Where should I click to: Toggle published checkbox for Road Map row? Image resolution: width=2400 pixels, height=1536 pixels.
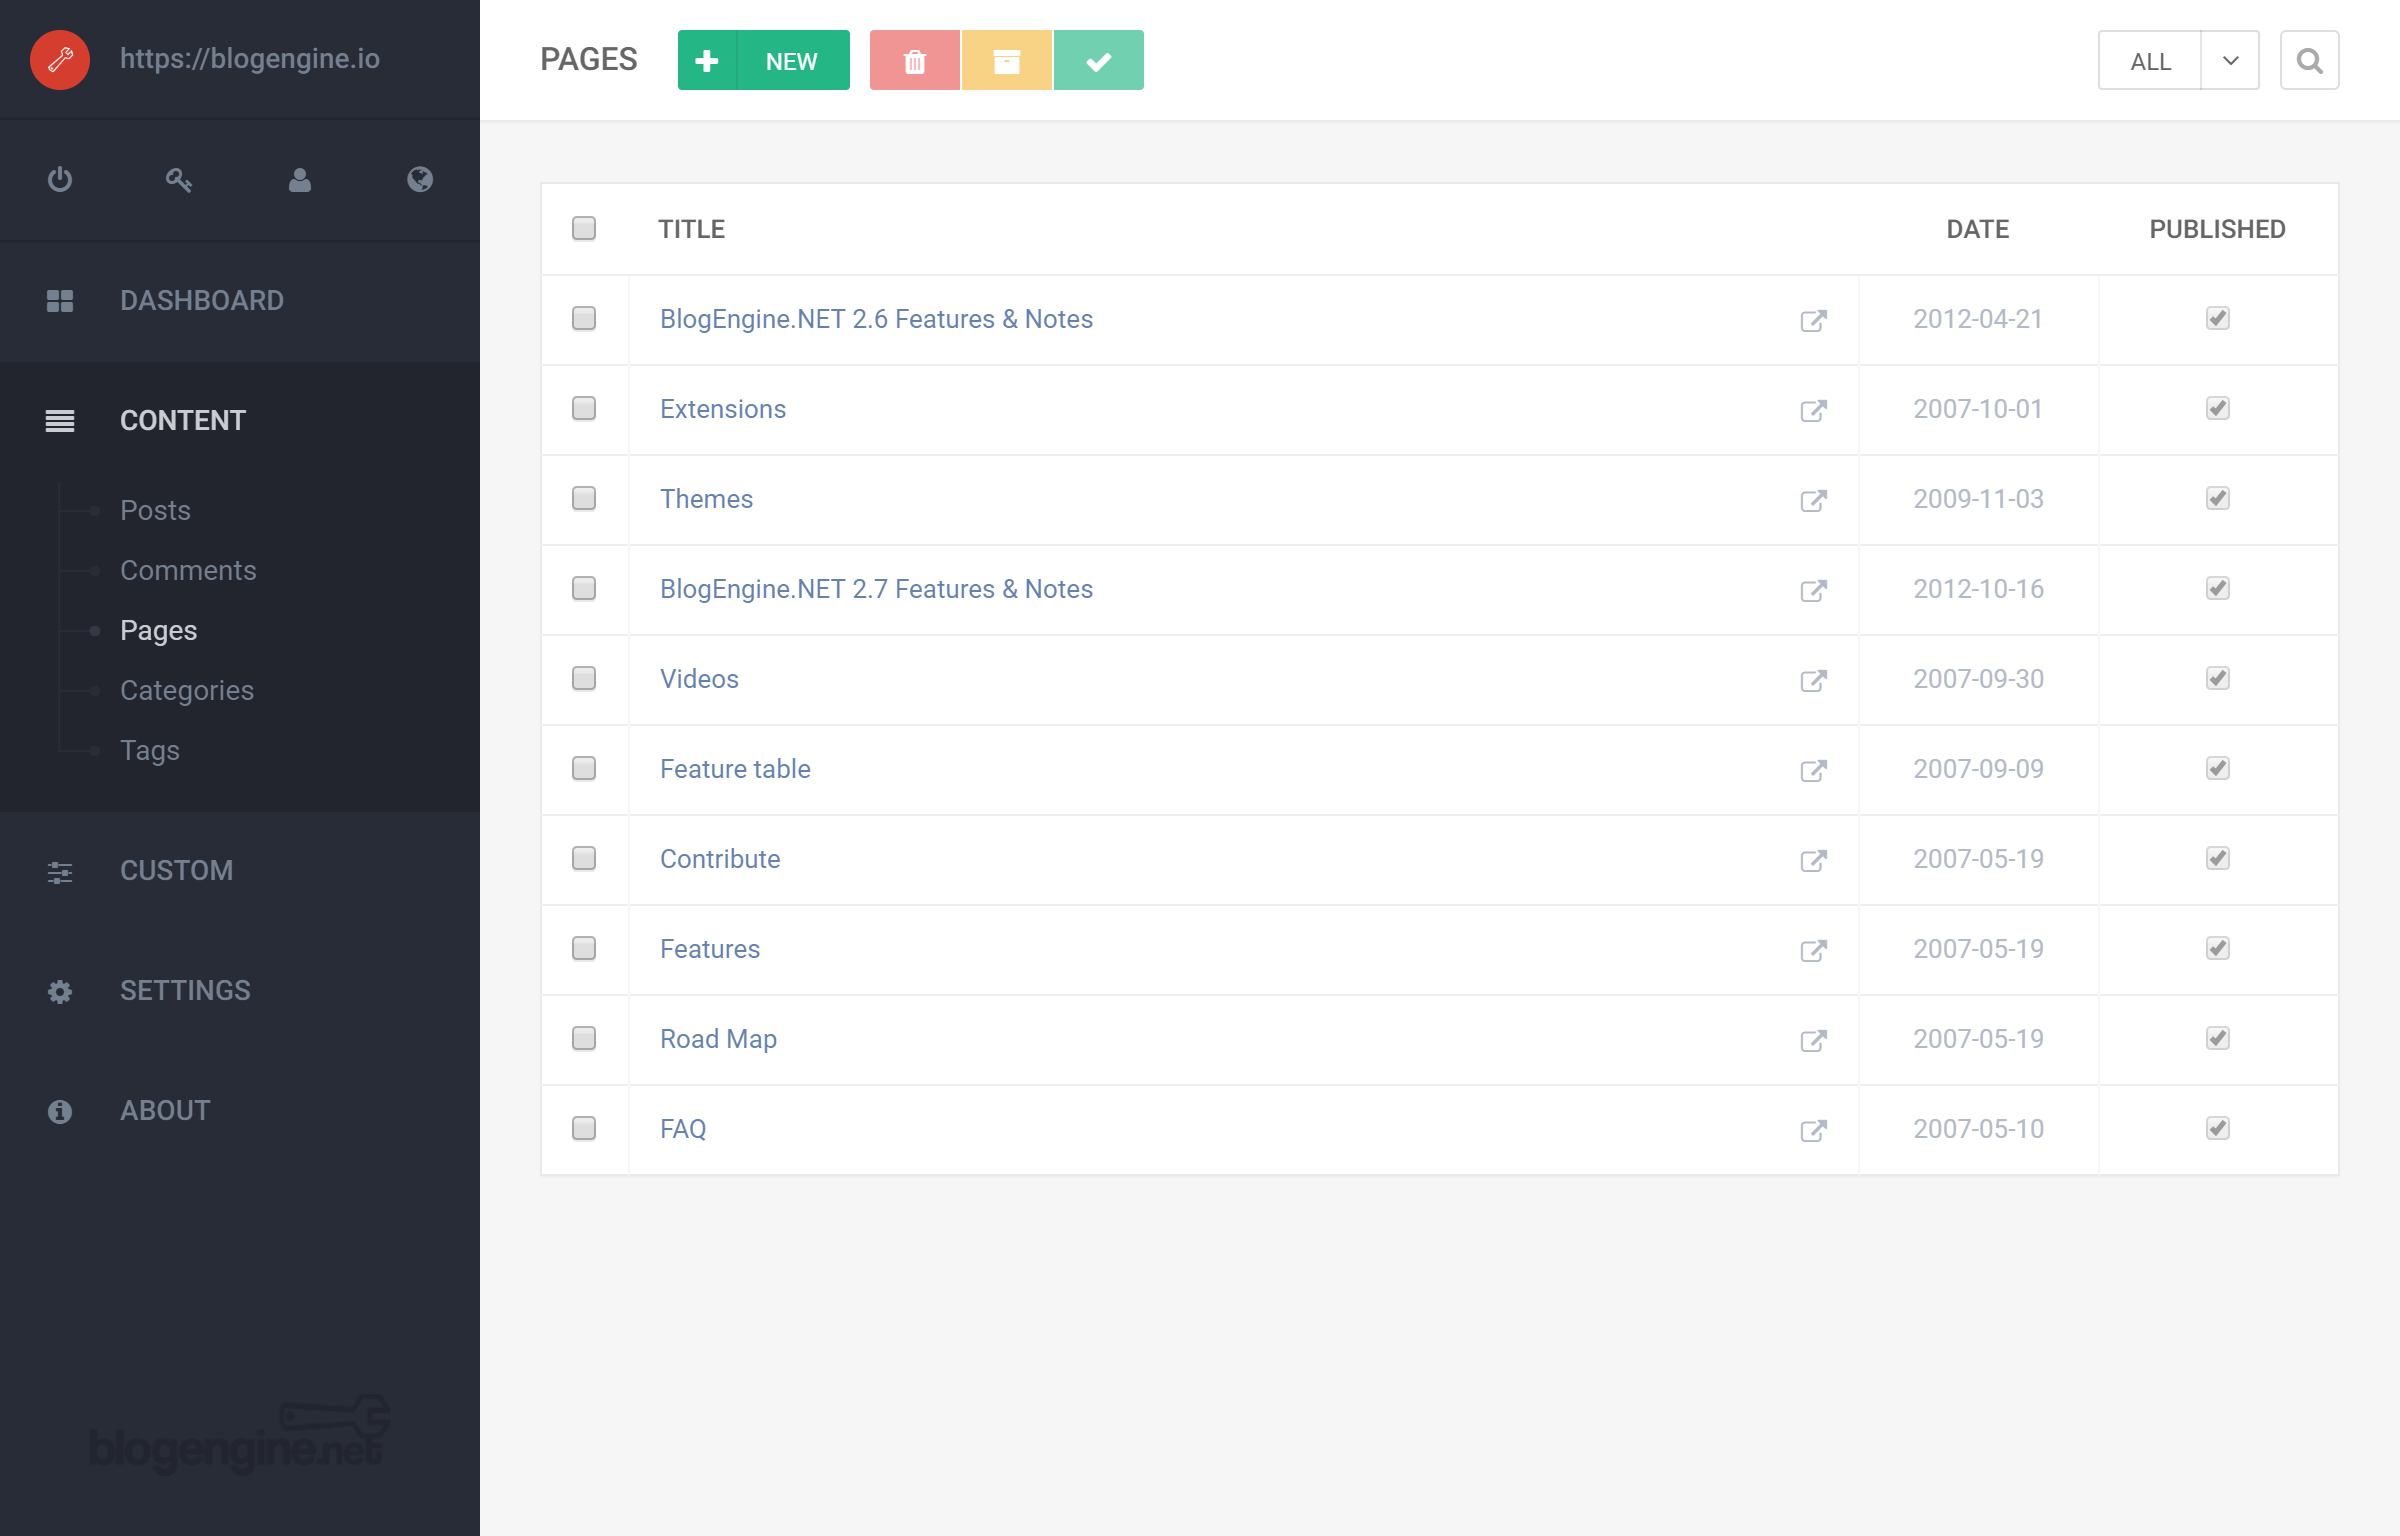coord(2218,1038)
